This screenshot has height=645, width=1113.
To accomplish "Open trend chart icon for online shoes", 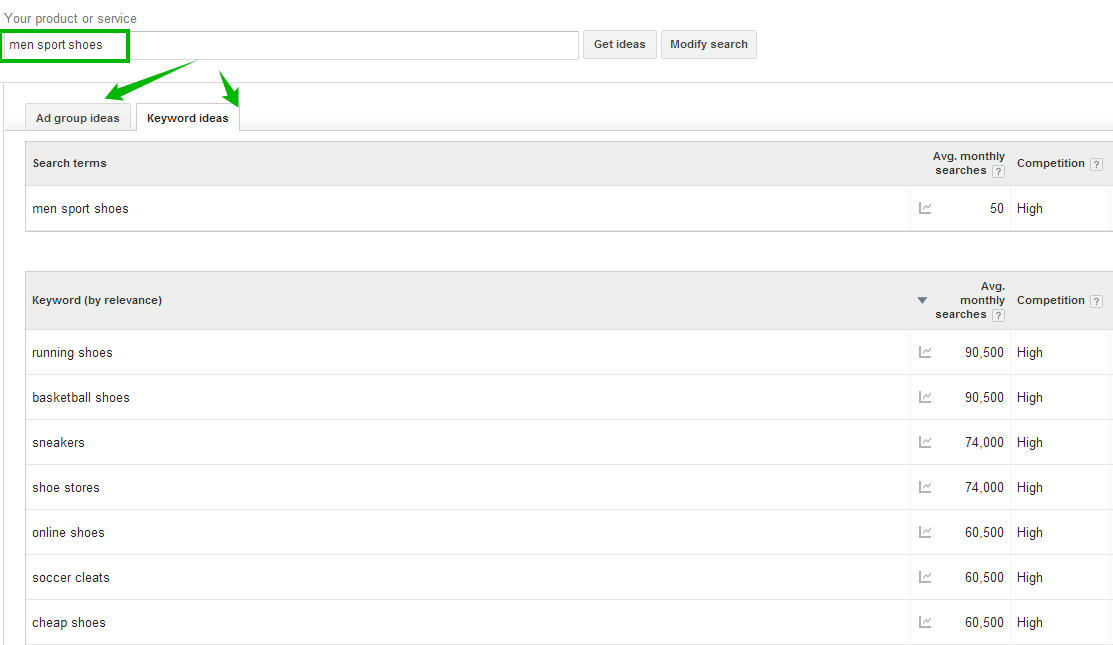I will click(x=925, y=532).
